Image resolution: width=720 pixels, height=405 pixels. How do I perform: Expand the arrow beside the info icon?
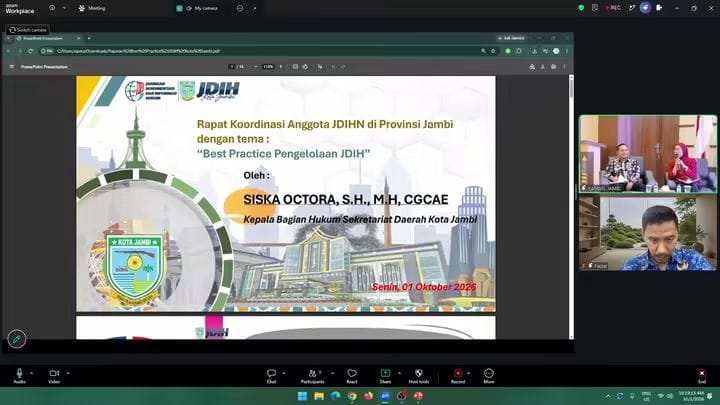point(64,8)
